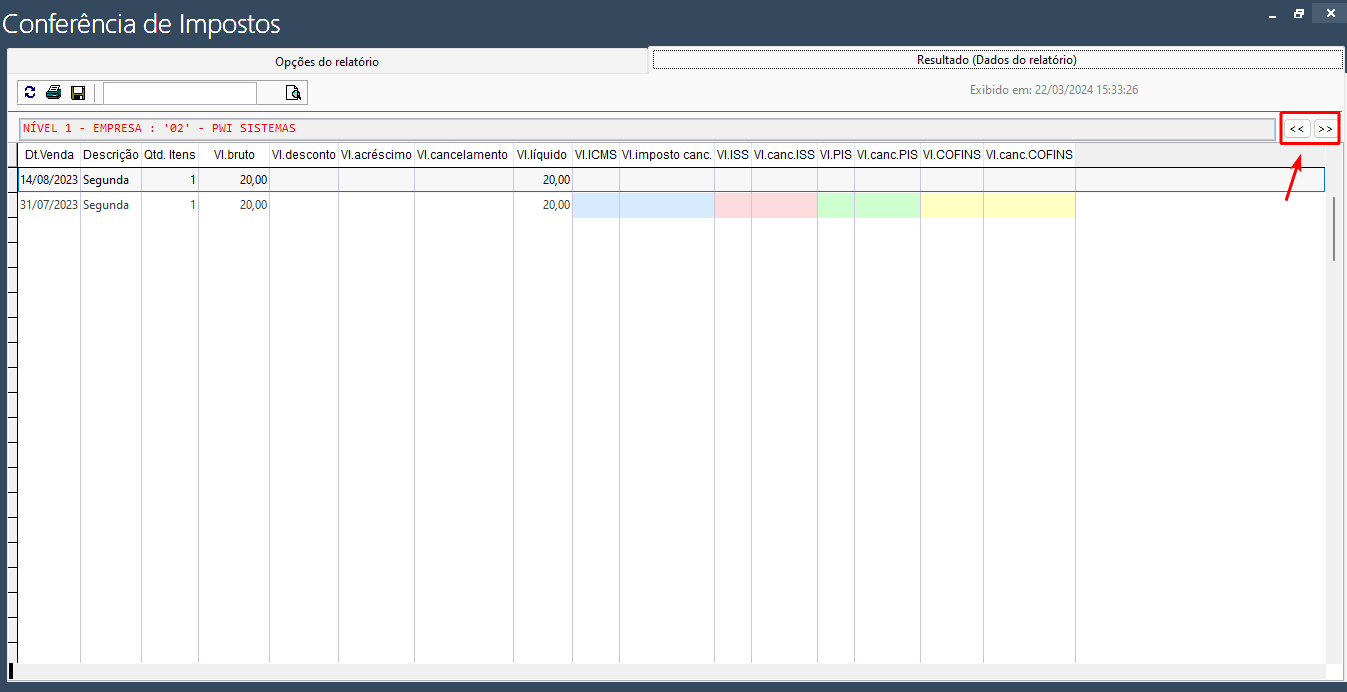Advance to next level with >> button
The height and width of the screenshot is (692, 1347).
(1325, 129)
